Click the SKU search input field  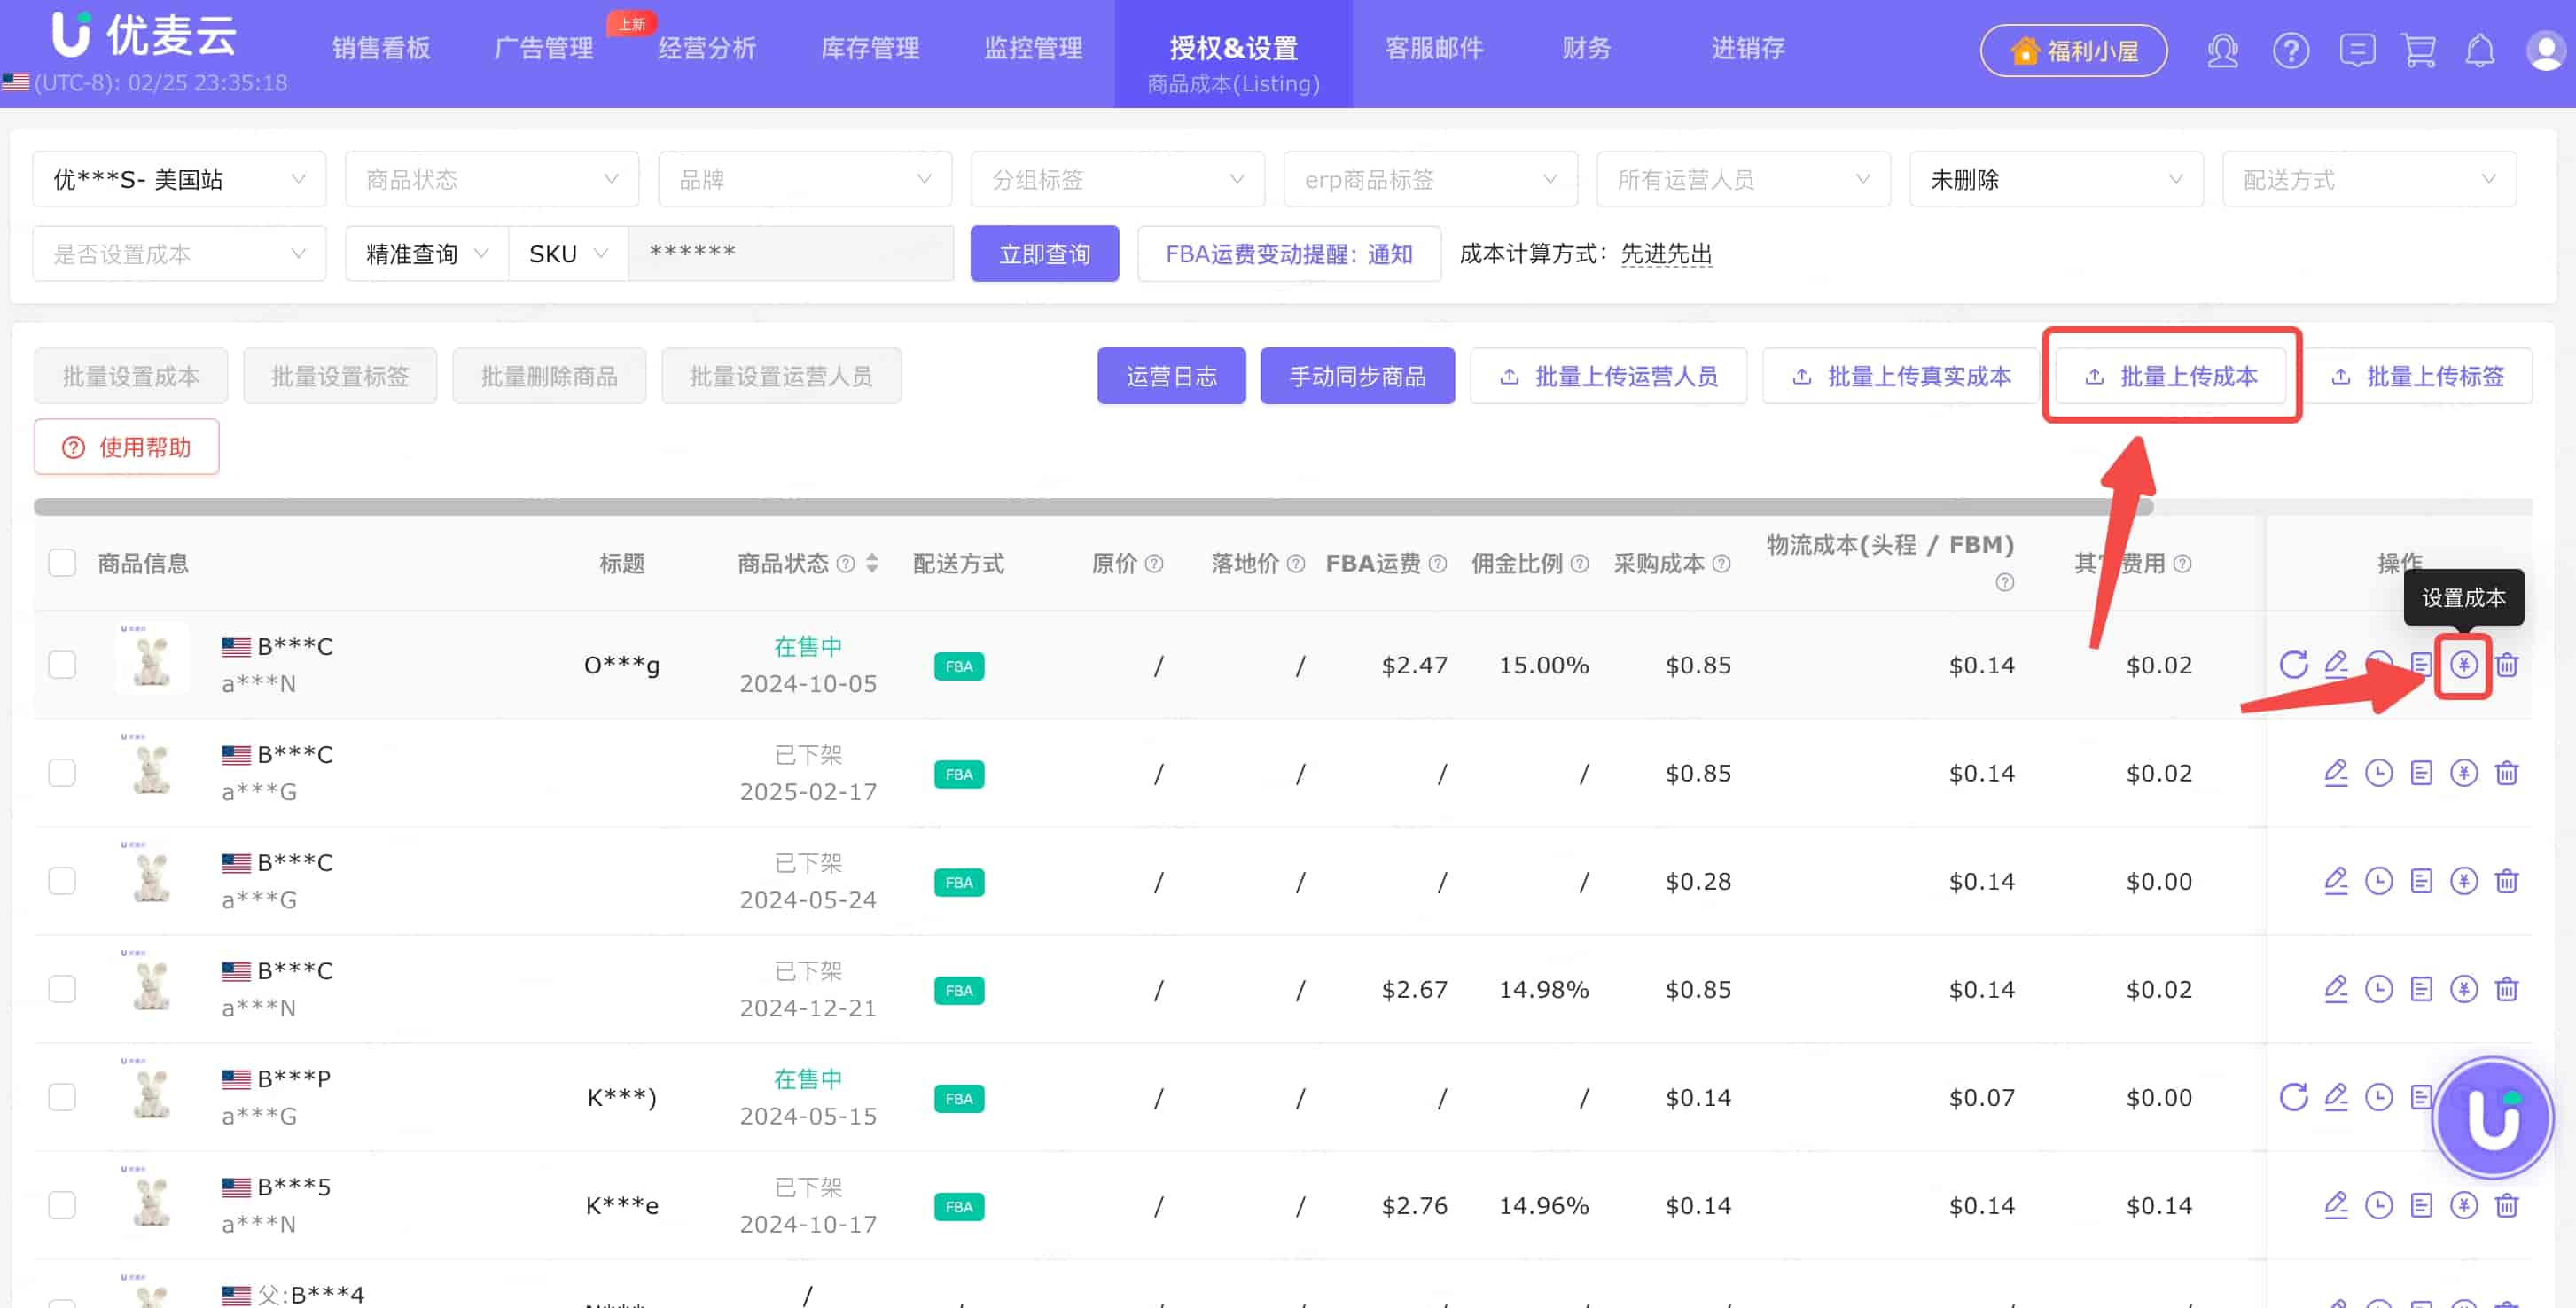[790, 254]
